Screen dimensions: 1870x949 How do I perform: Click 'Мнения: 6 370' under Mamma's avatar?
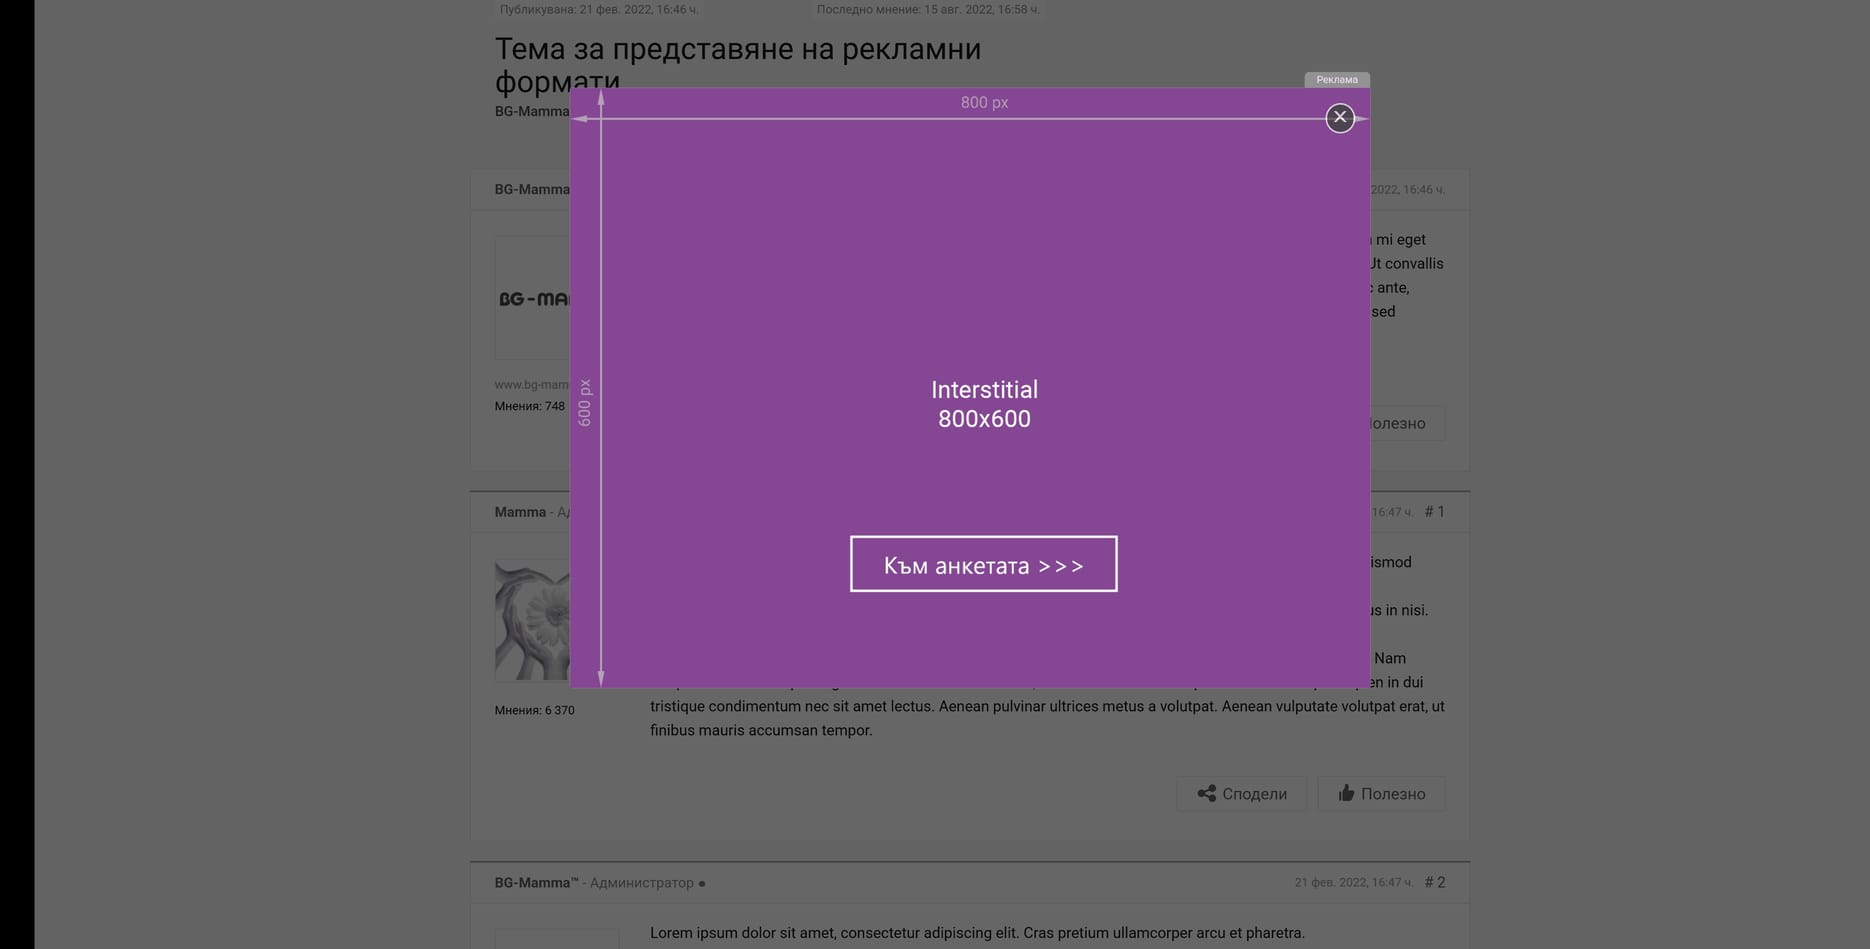(x=535, y=710)
